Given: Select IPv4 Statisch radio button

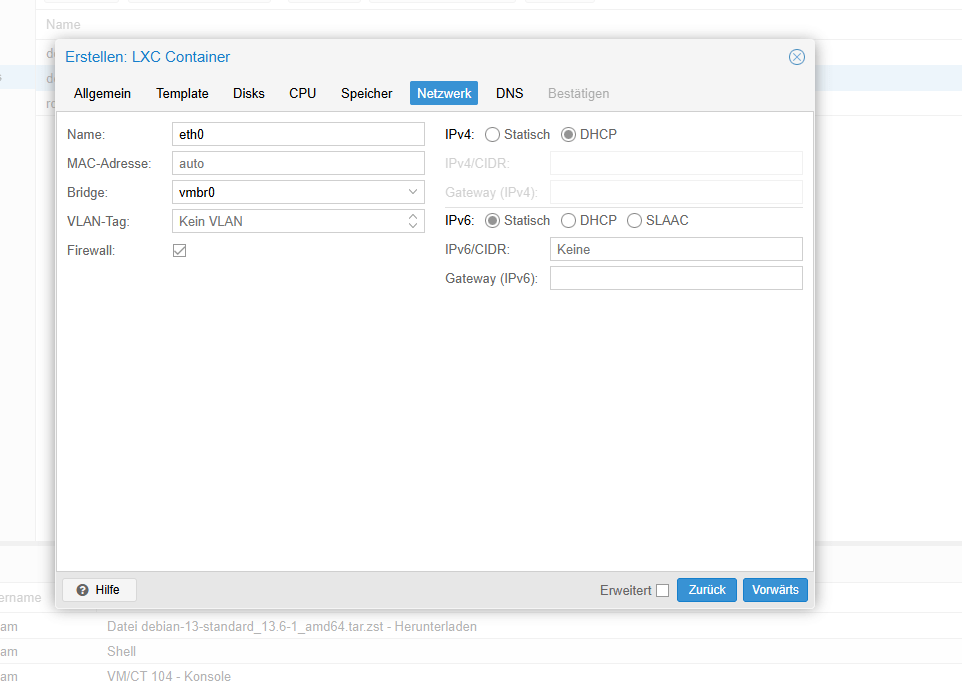Looking at the screenshot, I should 492,134.
